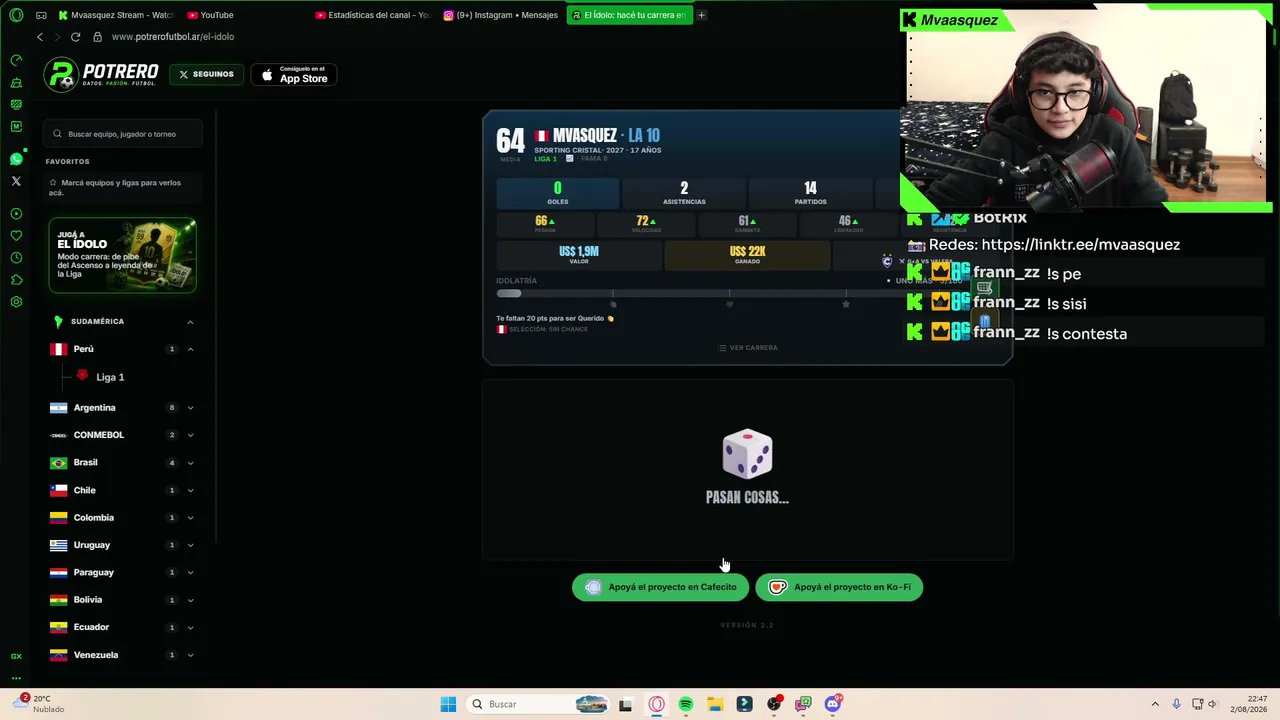This screenshot has height=720, width=1280.
Task: Open the GX logo at the sidebar bottom
Action: pyautogui.click(x=16, y=656)
